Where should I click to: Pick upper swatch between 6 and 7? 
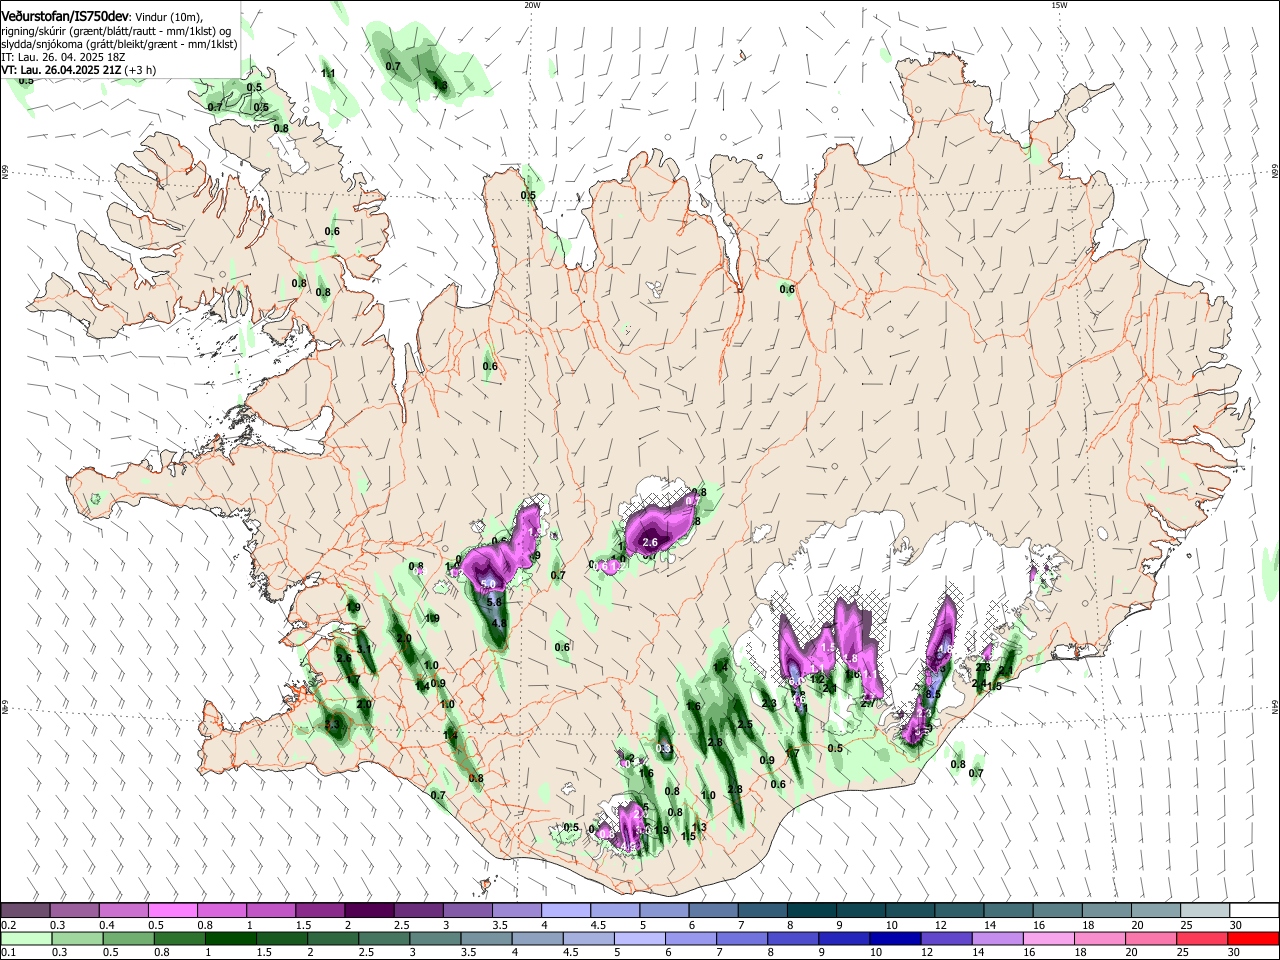[713, 910]
